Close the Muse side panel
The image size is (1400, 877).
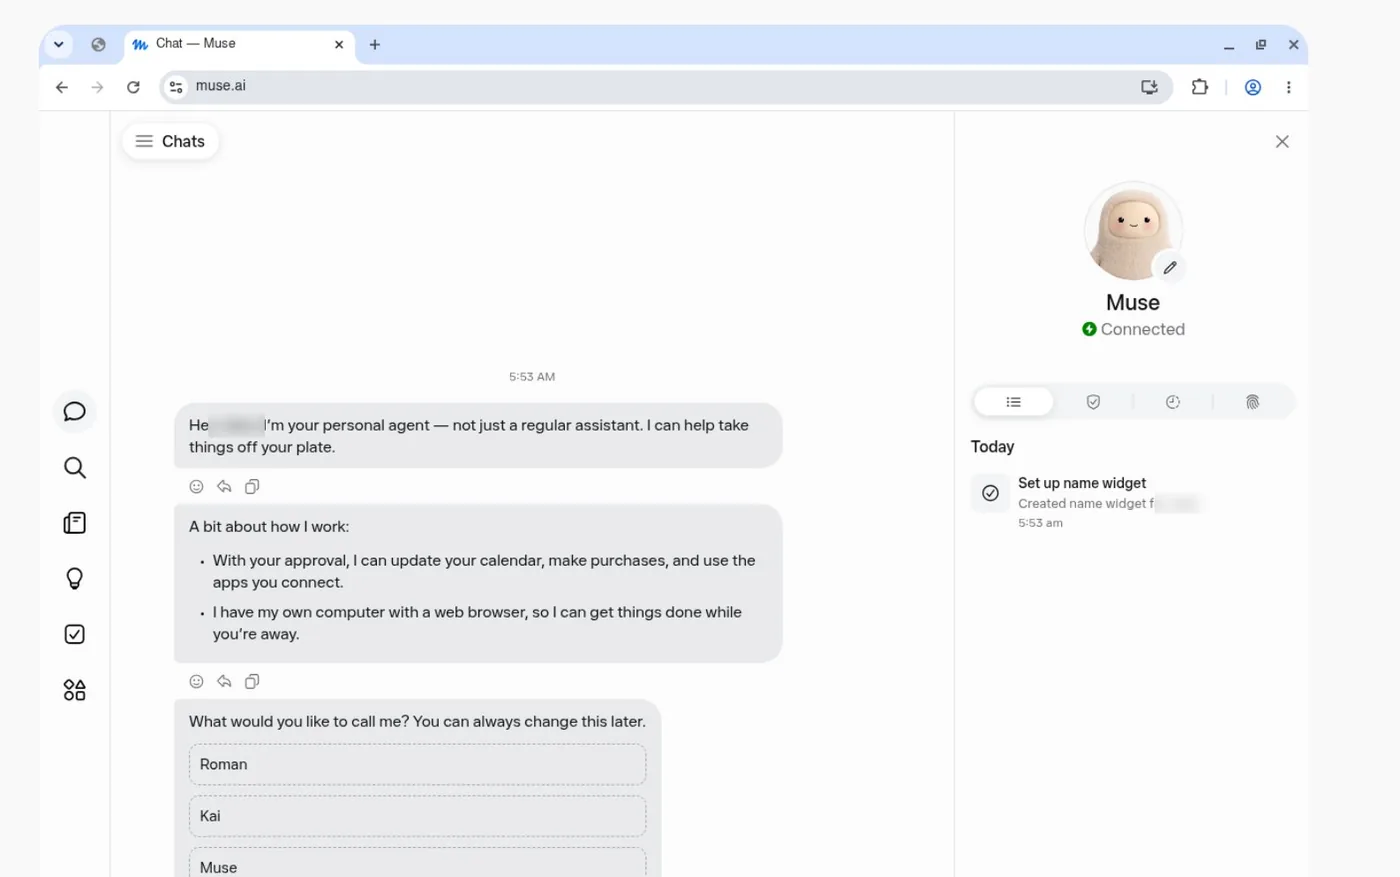tap(1282, 142)
